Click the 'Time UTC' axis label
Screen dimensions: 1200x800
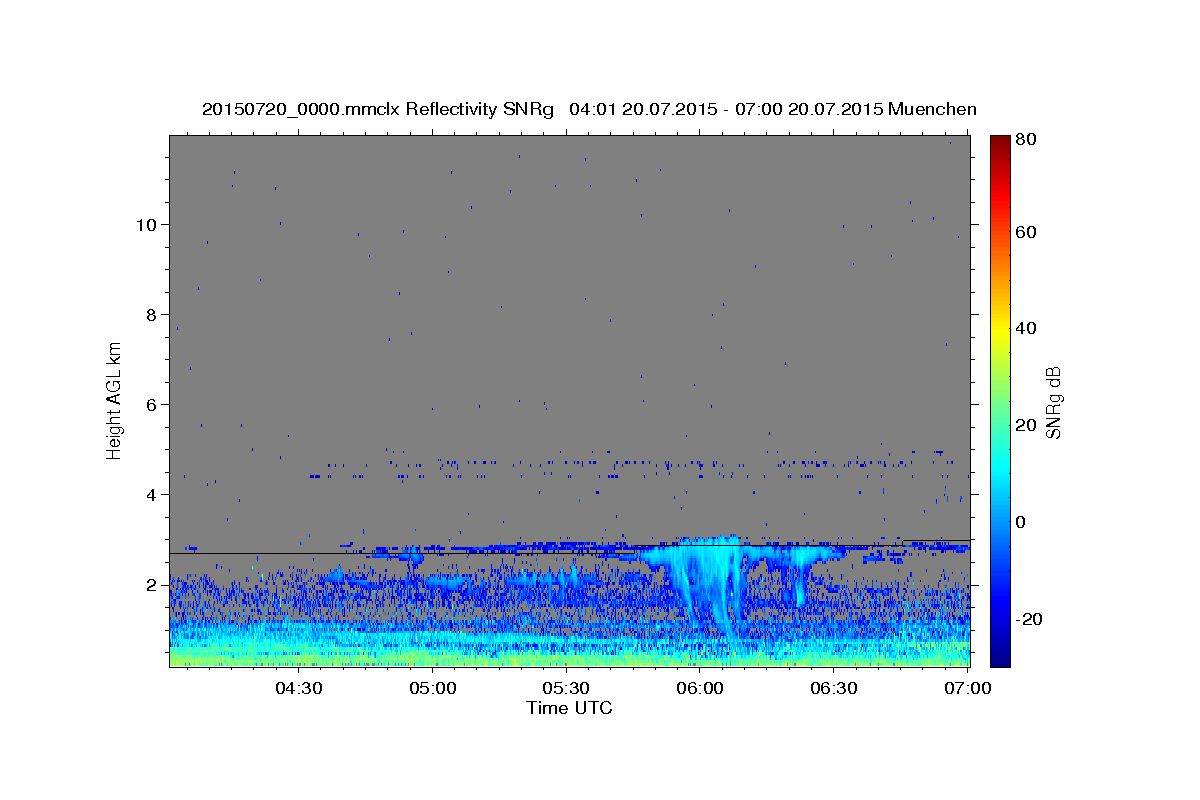[x=569, y=708]
